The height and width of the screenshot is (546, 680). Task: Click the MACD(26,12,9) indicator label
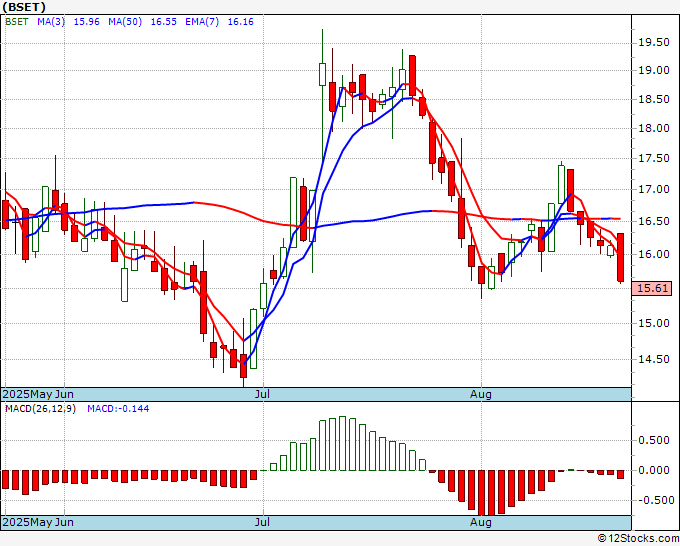pyautogui.click(x=40, y=409)
